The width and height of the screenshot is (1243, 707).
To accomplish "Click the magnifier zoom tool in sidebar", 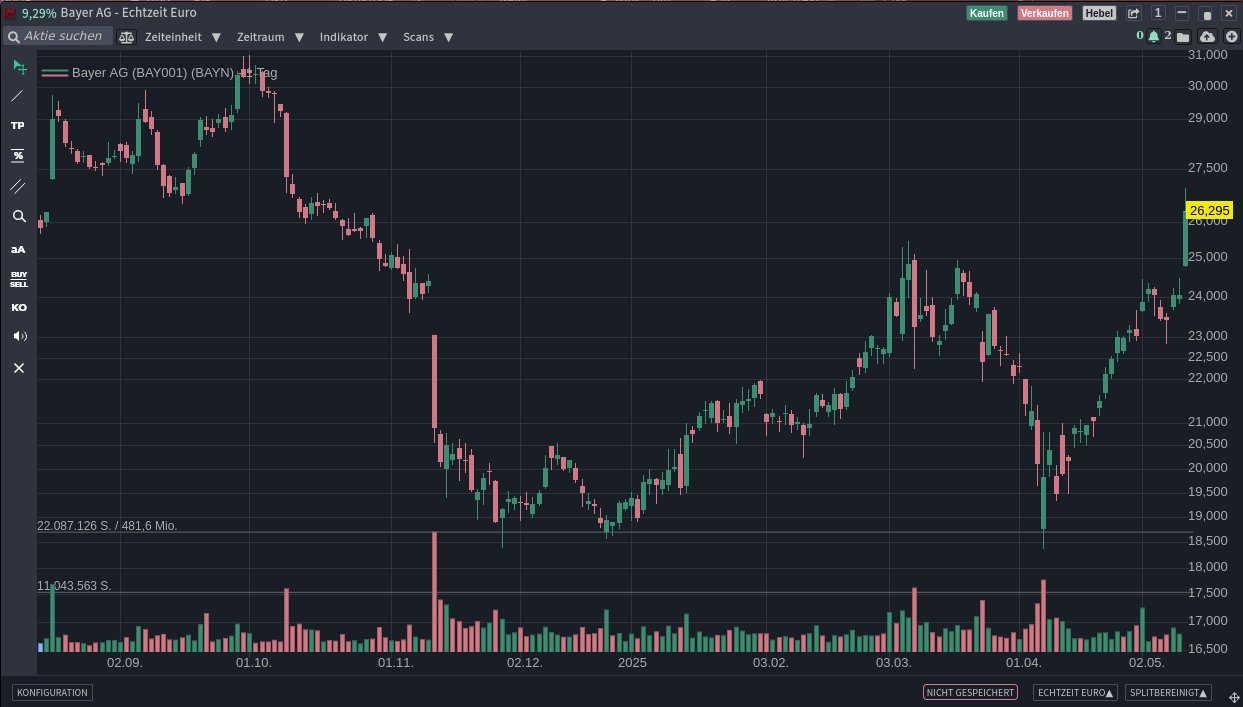I will (18, 216).
